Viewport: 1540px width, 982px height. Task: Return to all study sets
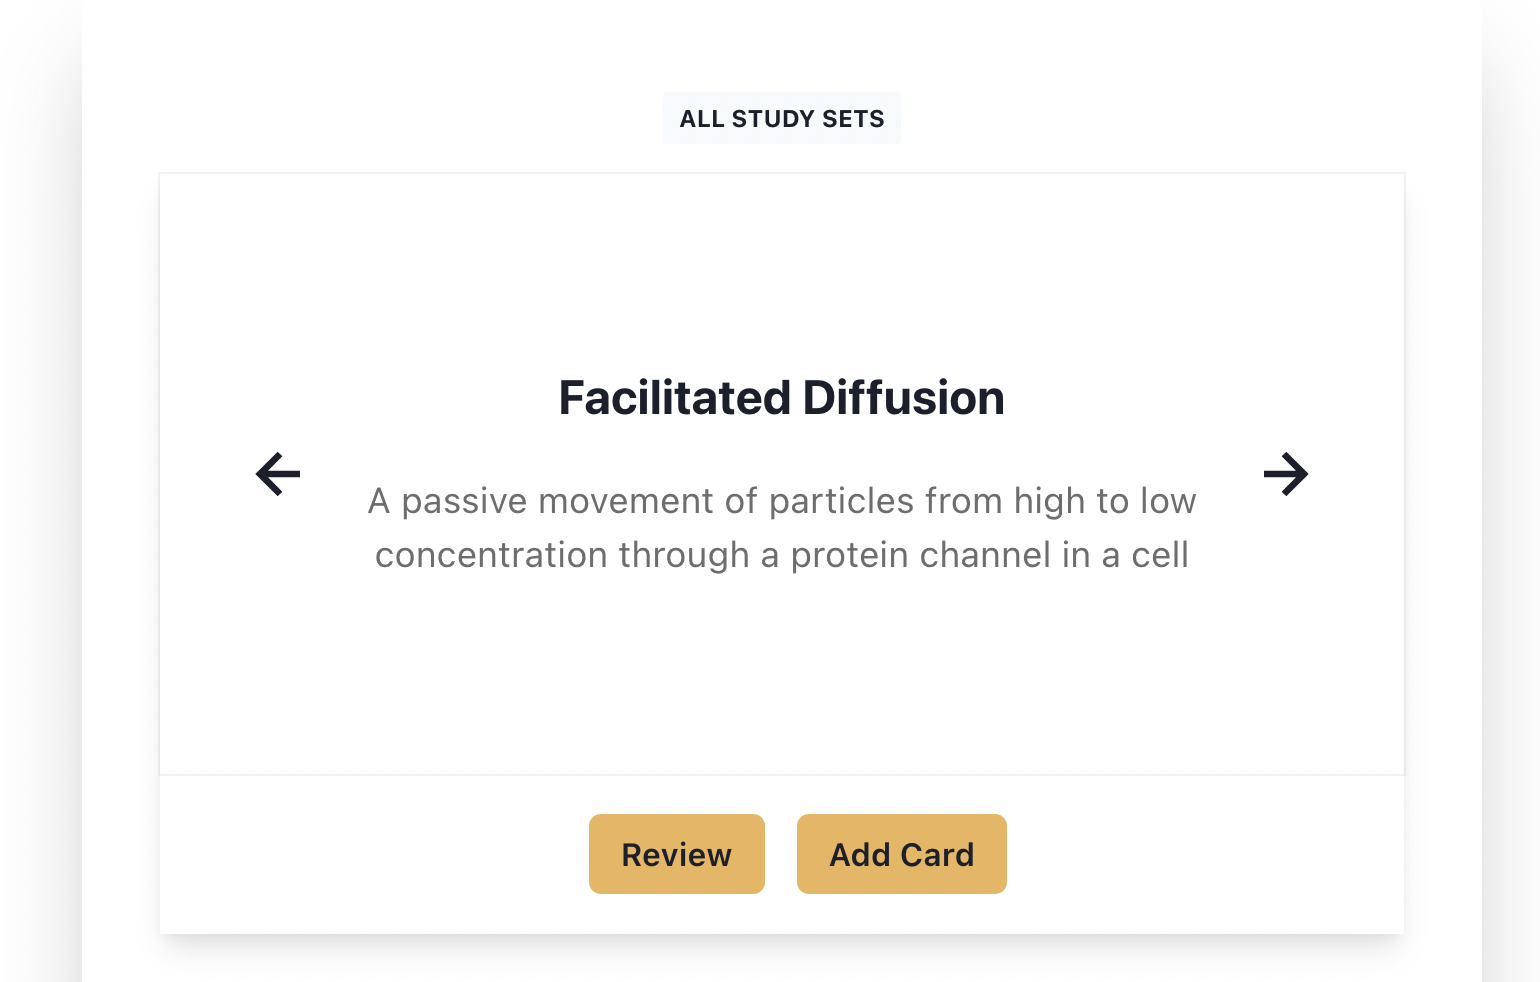pos(781,119)
